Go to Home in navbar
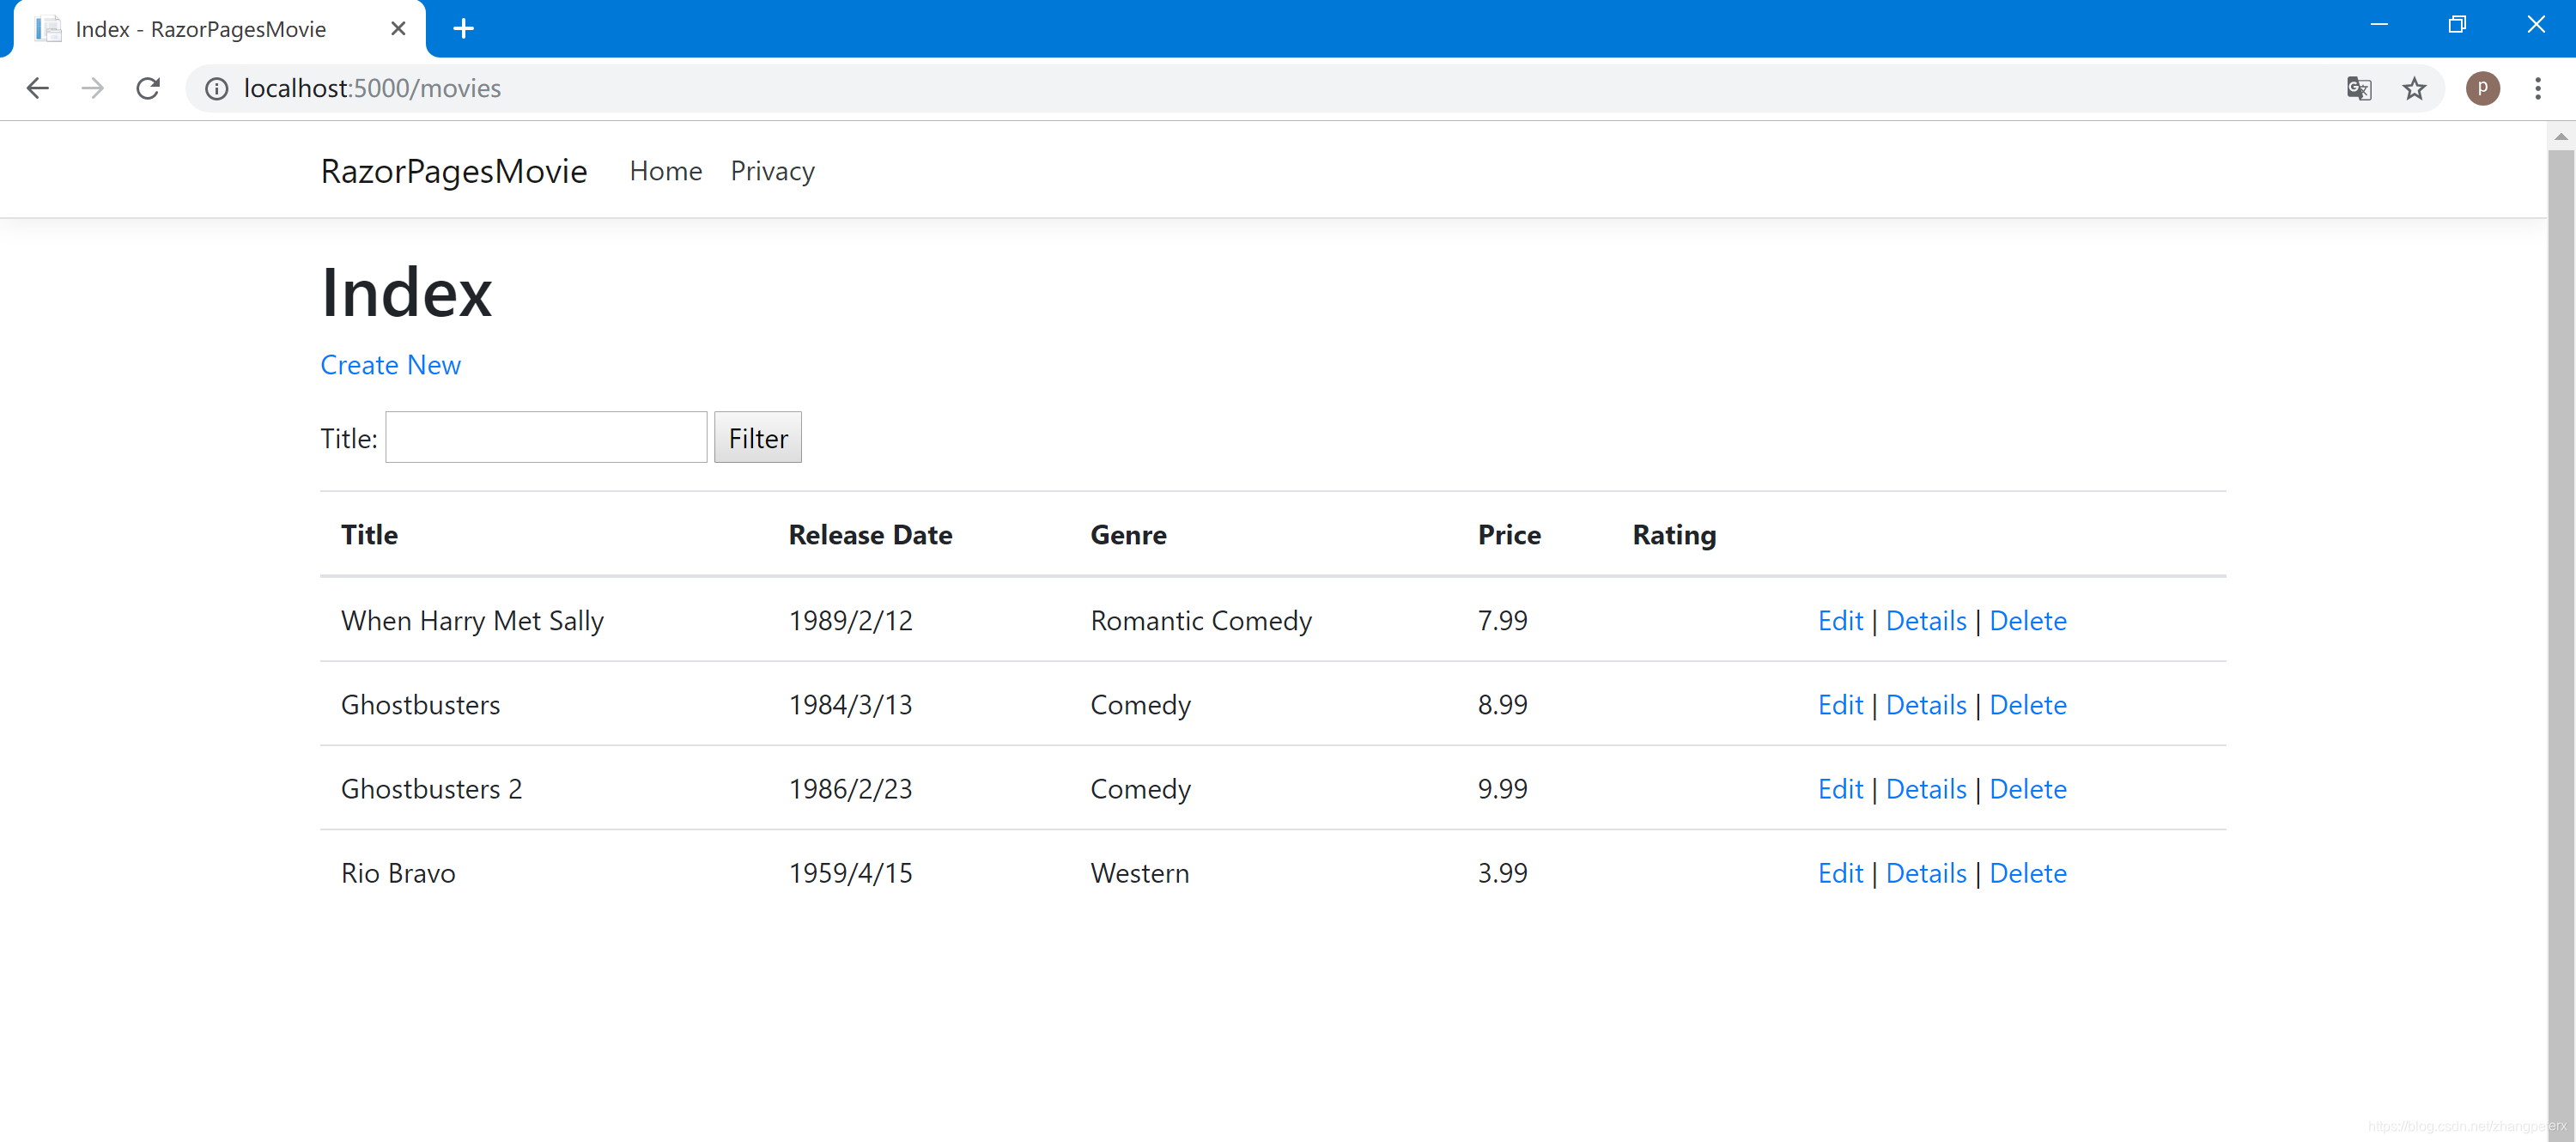Viewport: 2576px width, 1142px height. coord(665,171)
